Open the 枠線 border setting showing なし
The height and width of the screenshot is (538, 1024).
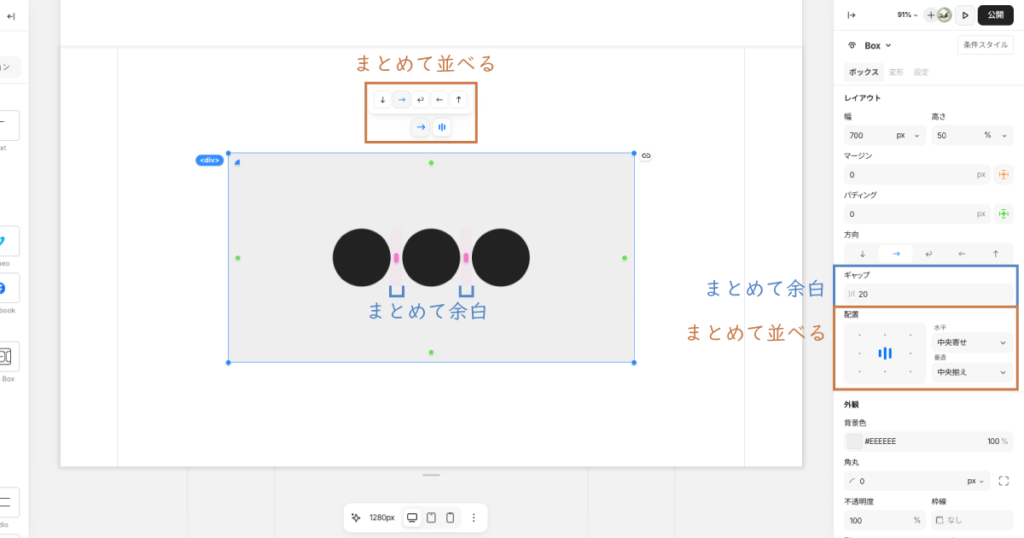[972, 520]
